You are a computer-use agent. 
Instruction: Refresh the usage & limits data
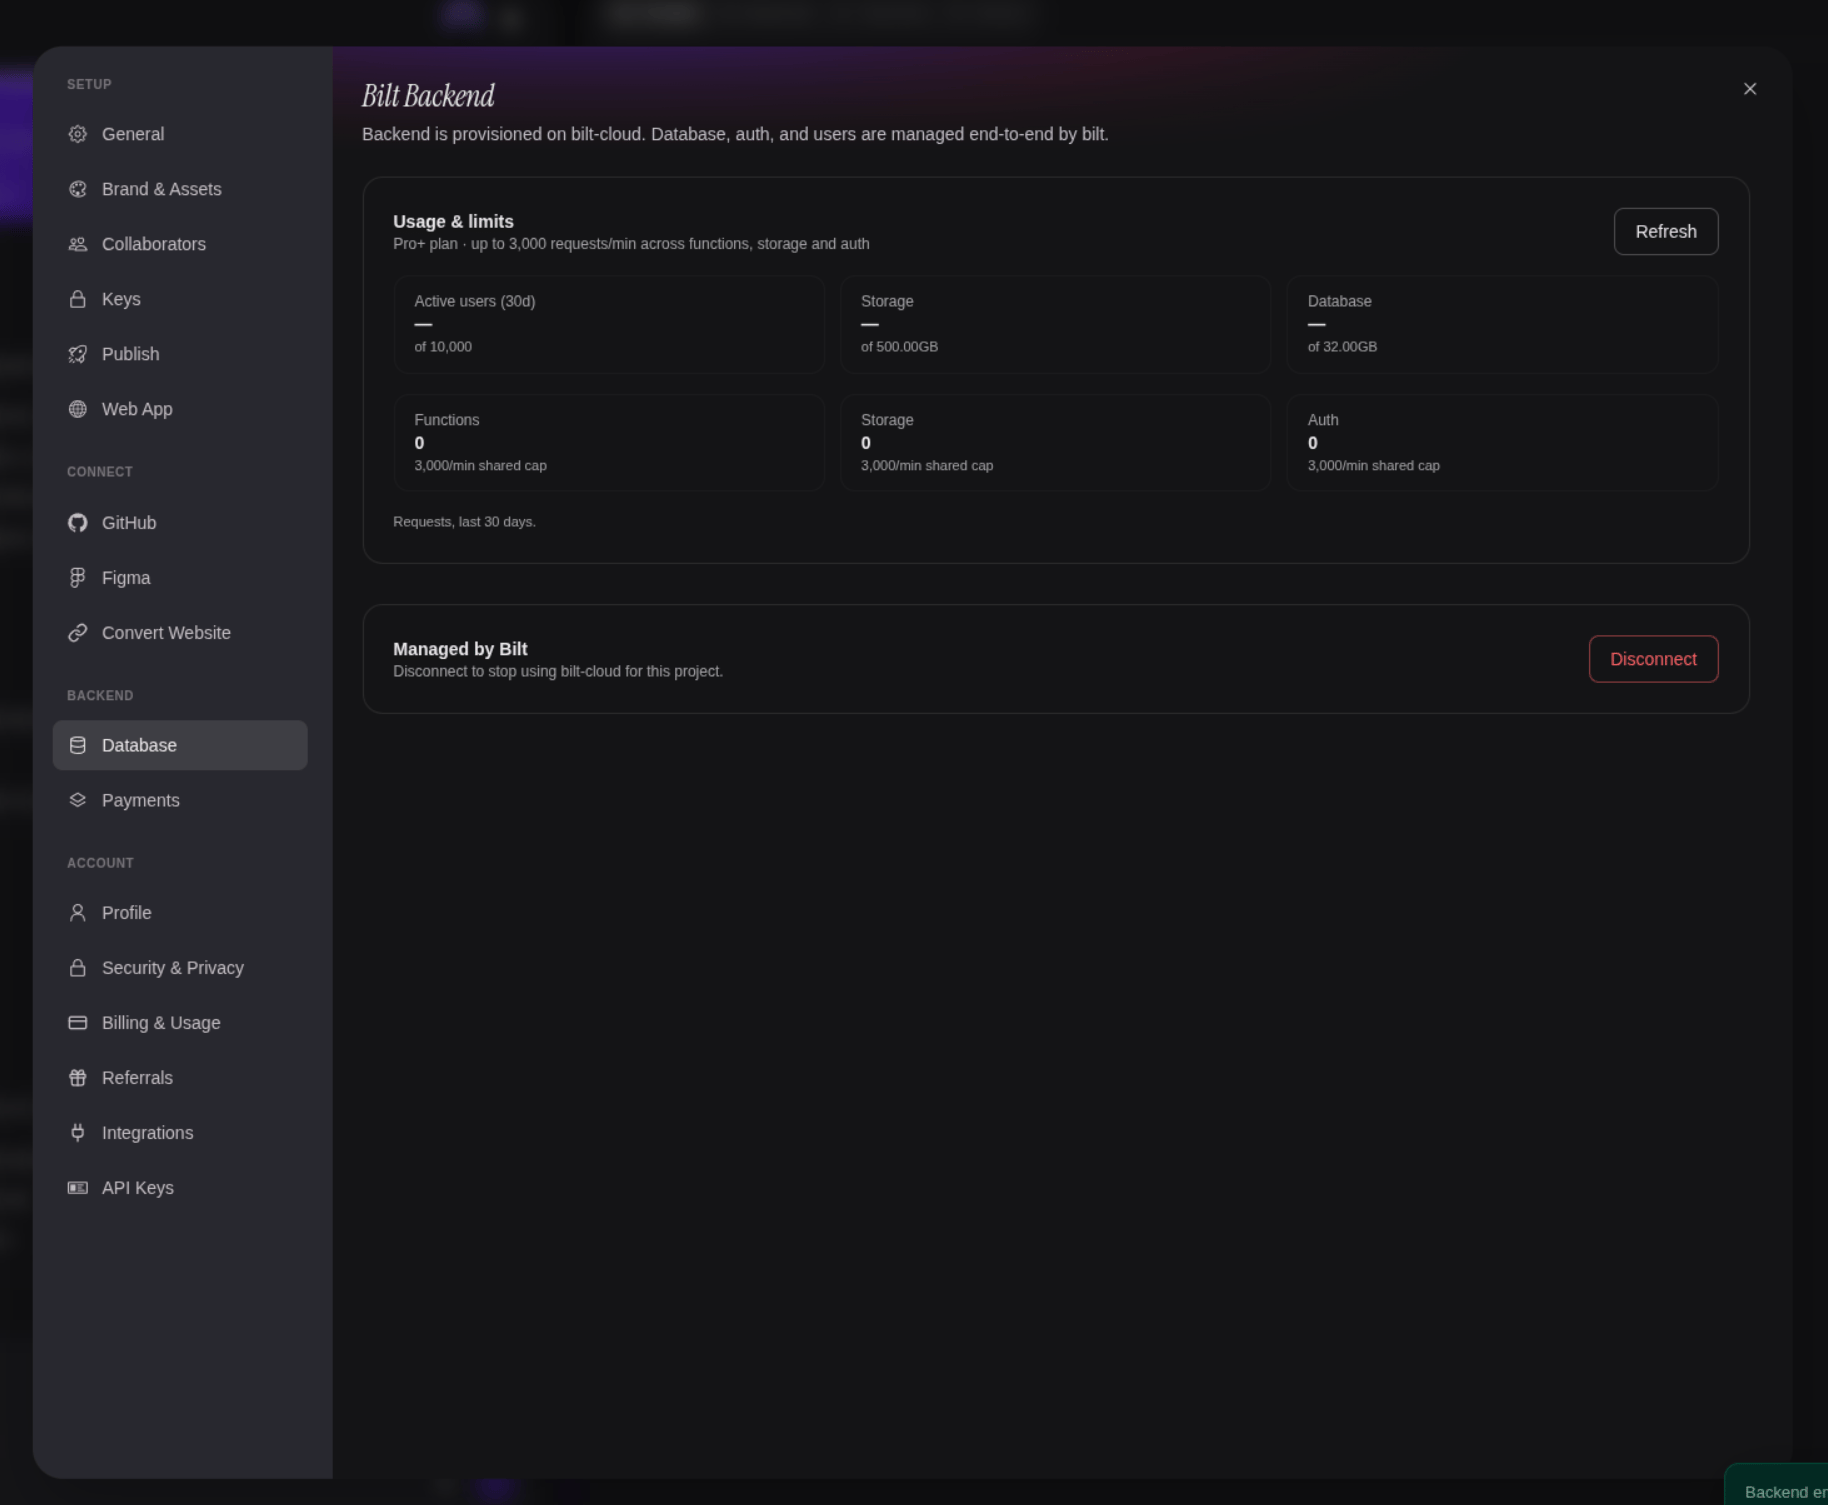[1665, 231]
